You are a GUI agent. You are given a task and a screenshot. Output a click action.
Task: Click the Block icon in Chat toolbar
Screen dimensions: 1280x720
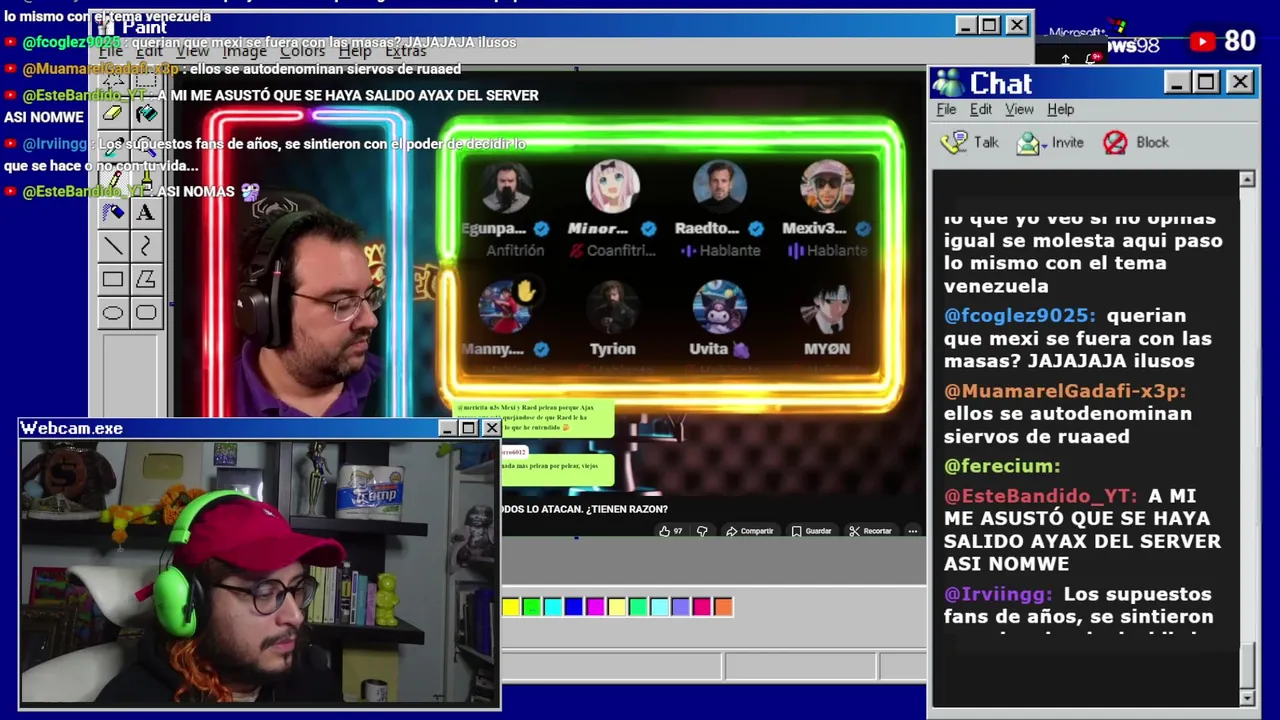[1115, 142]
